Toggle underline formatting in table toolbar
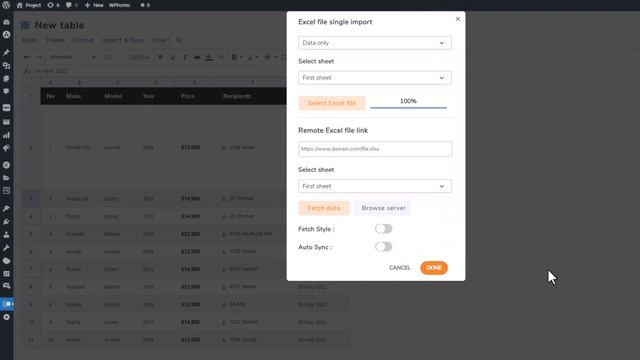 [173, 57]
